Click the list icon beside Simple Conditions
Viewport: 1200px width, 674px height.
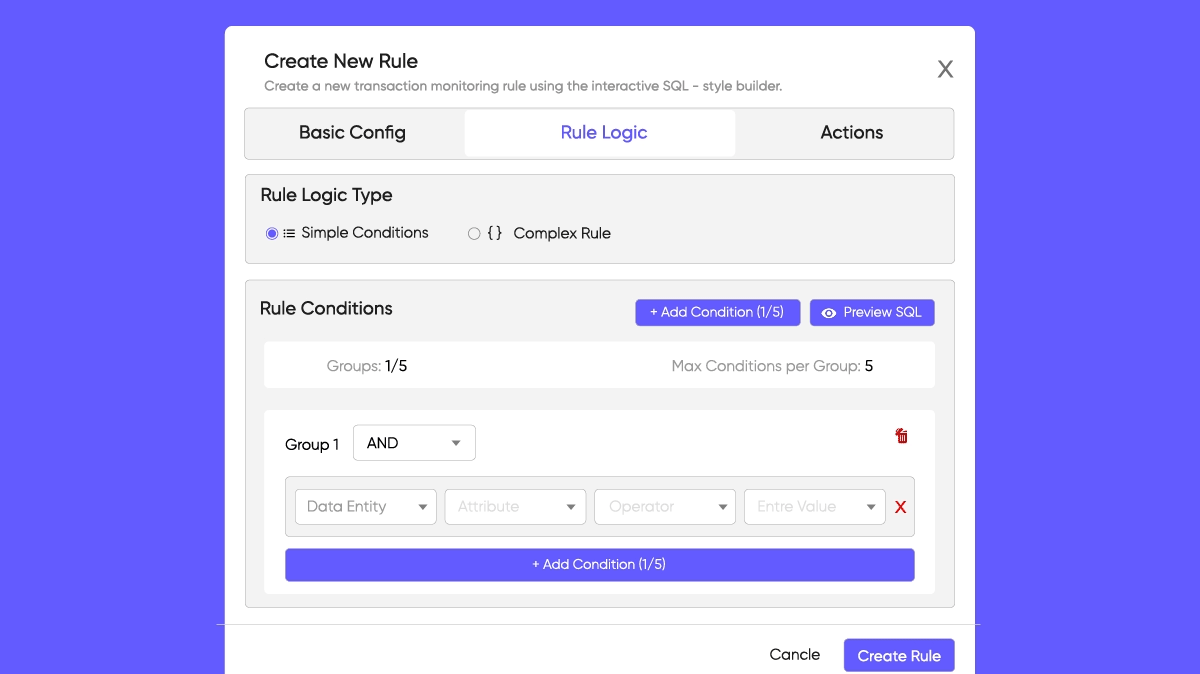[x=289, y=233]
